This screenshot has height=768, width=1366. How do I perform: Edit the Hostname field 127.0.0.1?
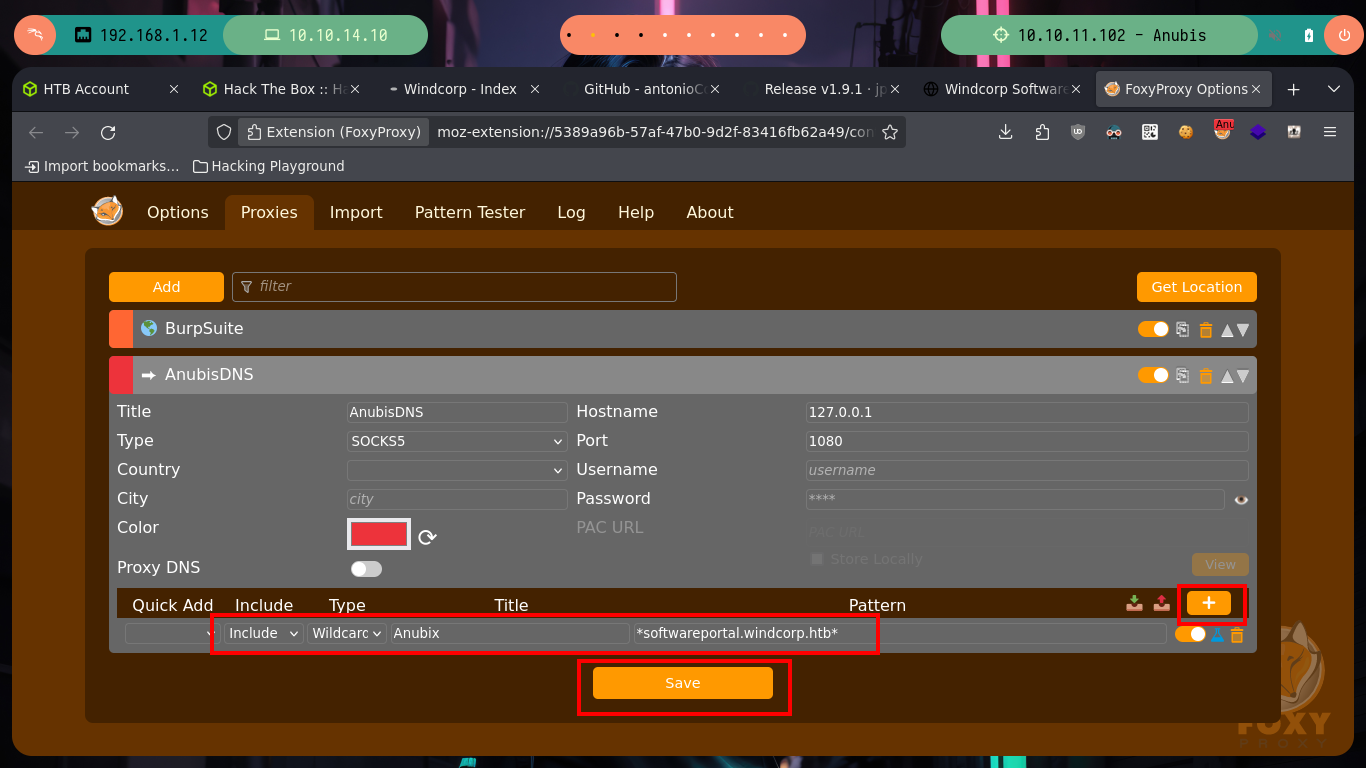click(1027, 412)
